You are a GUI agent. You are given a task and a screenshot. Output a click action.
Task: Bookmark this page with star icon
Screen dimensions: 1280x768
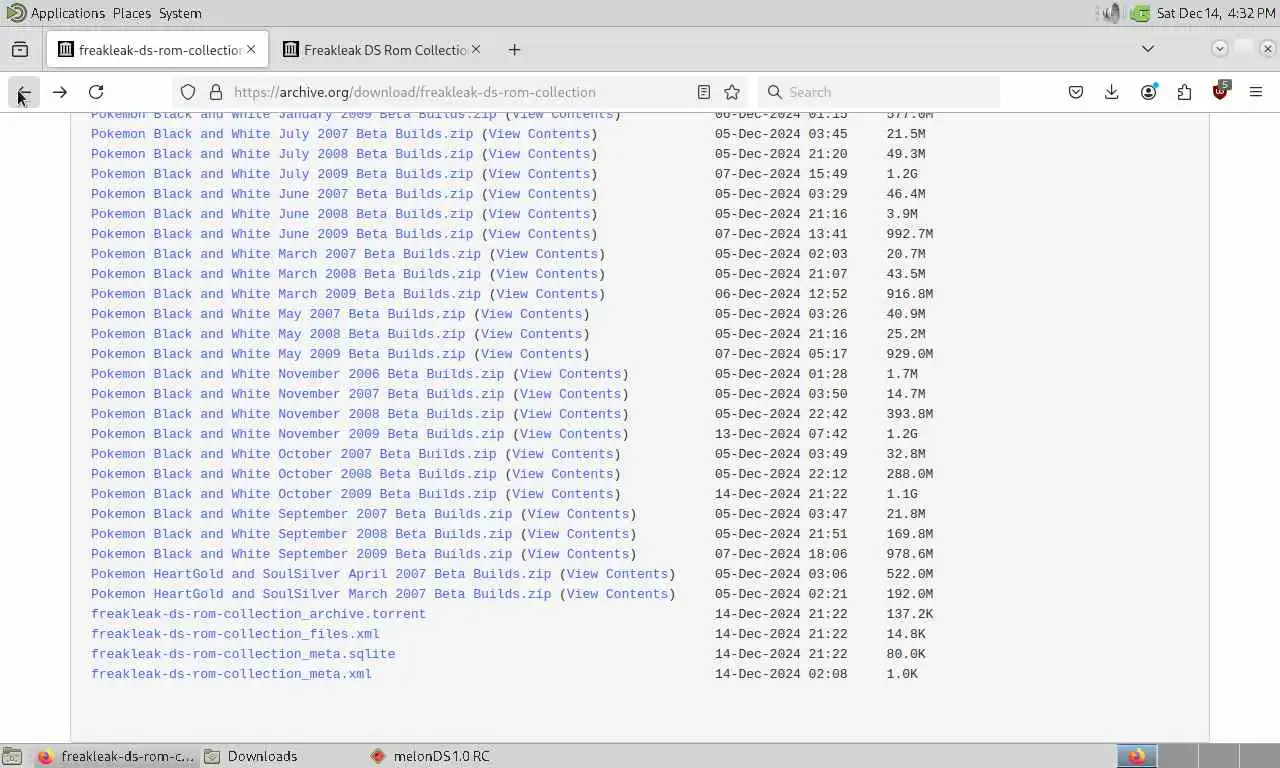click(732, 92)
